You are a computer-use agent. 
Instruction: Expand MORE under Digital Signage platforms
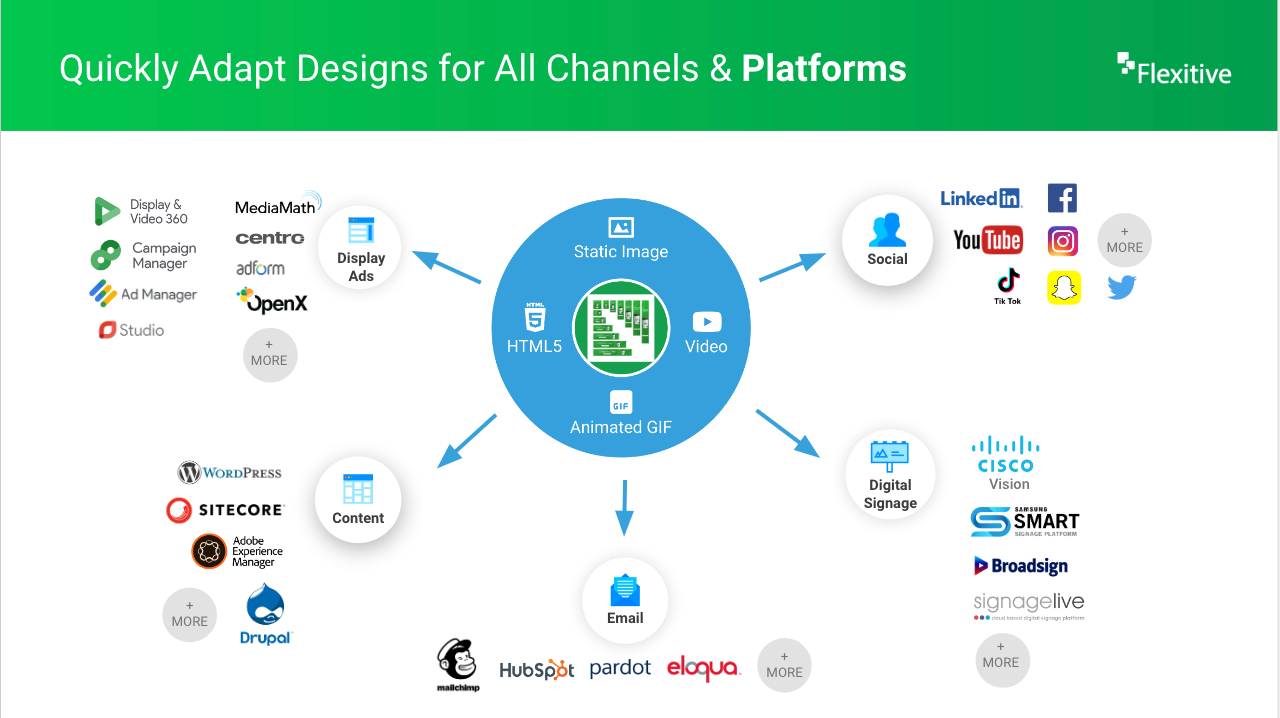[x=1002, y=660]
